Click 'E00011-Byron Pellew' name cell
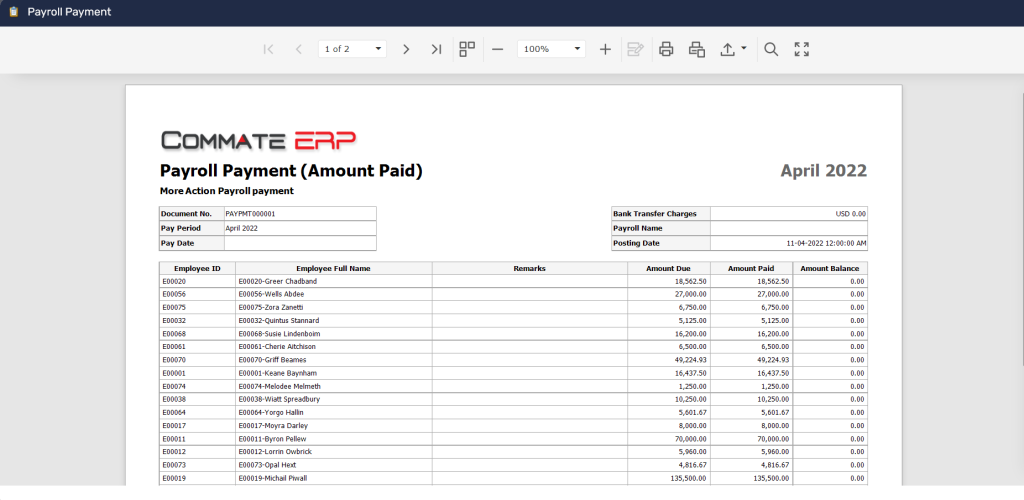Screen dimensions: 1024x500 pyautogui.click(x=334, y=439)
